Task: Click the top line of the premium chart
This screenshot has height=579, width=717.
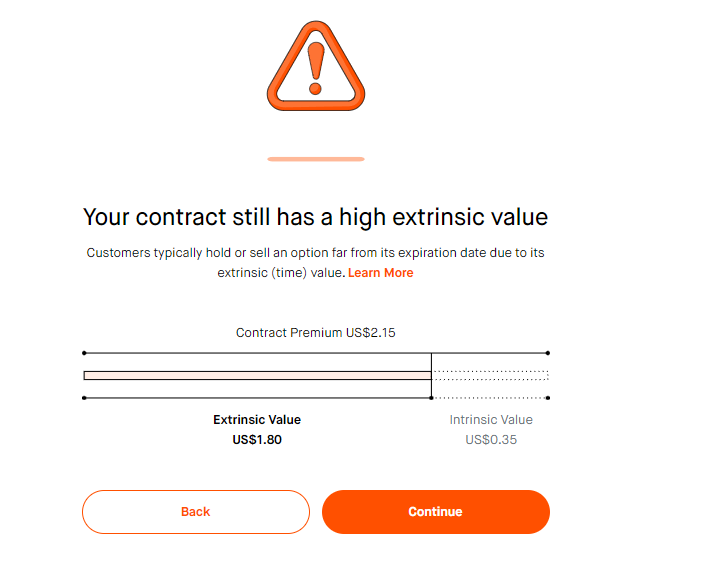Action: tap(316, 353)
